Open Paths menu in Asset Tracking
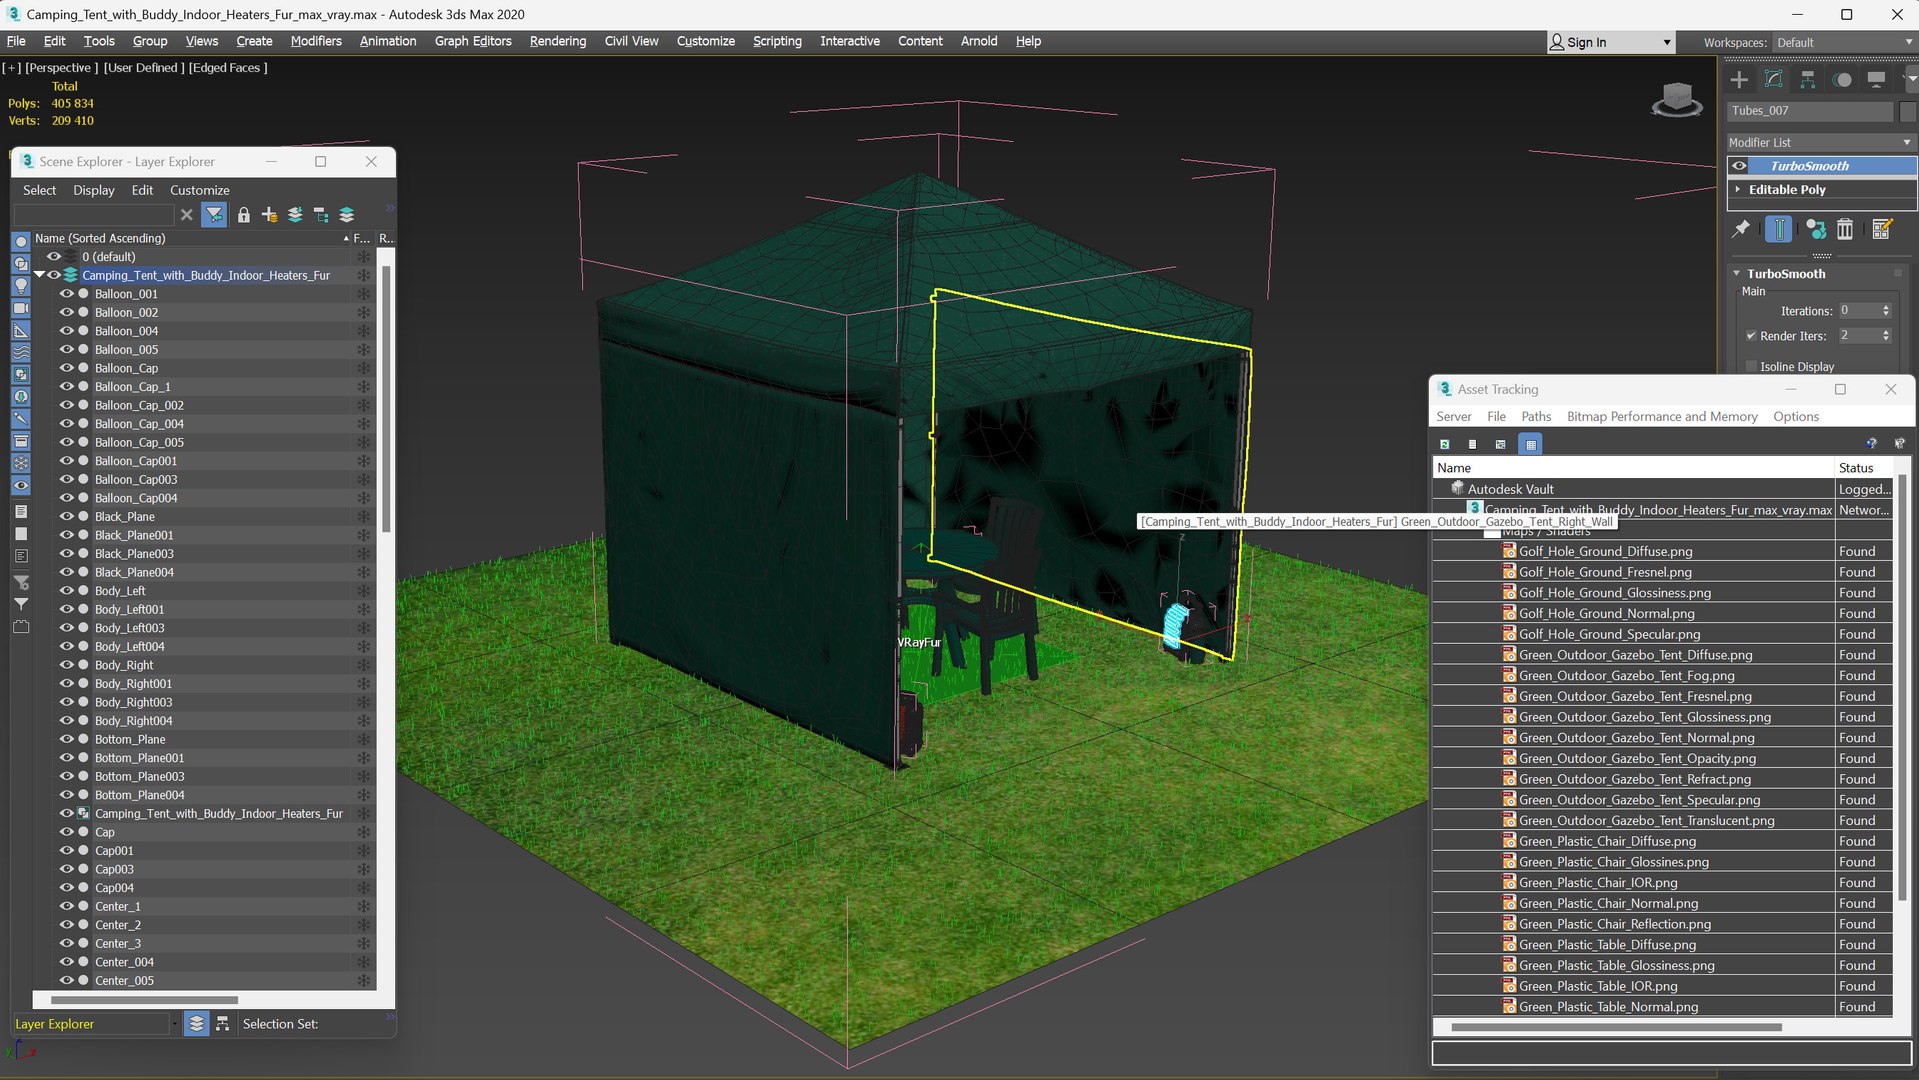The height and width of the screenshot is (1080, 1919). pyautogui.click(x=1536, y=417)
